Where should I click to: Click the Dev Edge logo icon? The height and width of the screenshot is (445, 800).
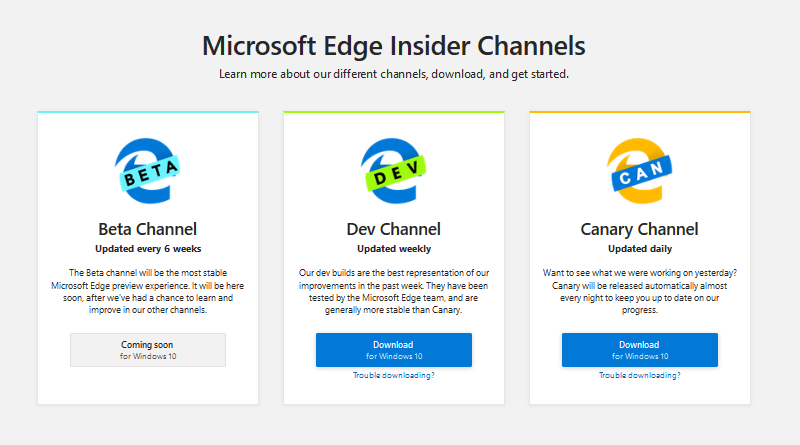393,171
